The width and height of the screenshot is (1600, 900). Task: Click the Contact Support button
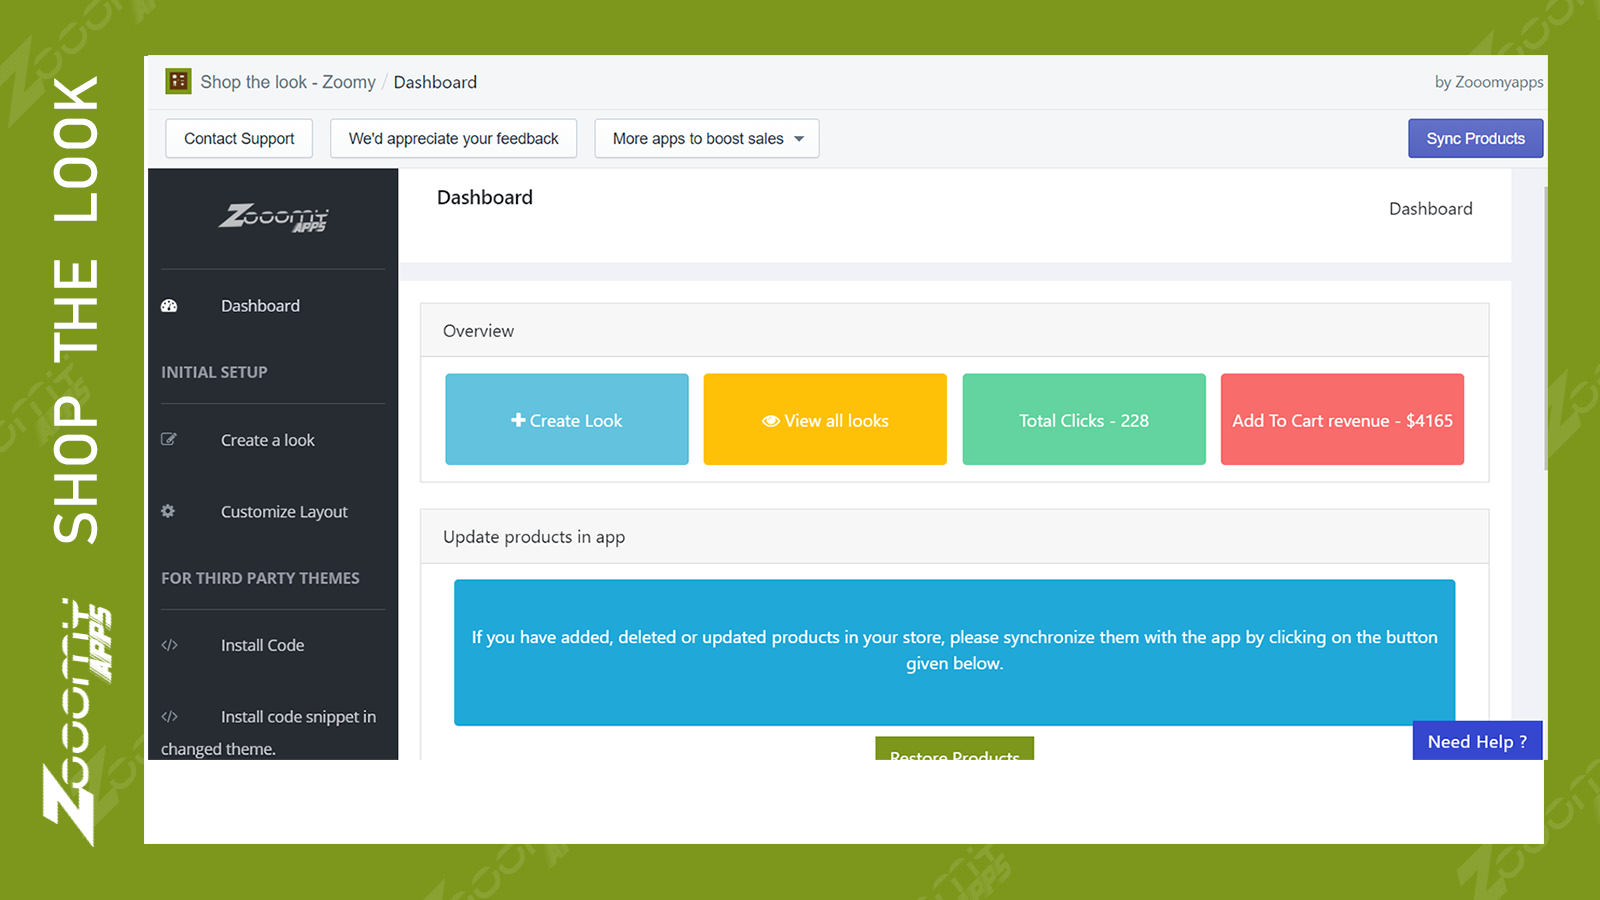239,139
